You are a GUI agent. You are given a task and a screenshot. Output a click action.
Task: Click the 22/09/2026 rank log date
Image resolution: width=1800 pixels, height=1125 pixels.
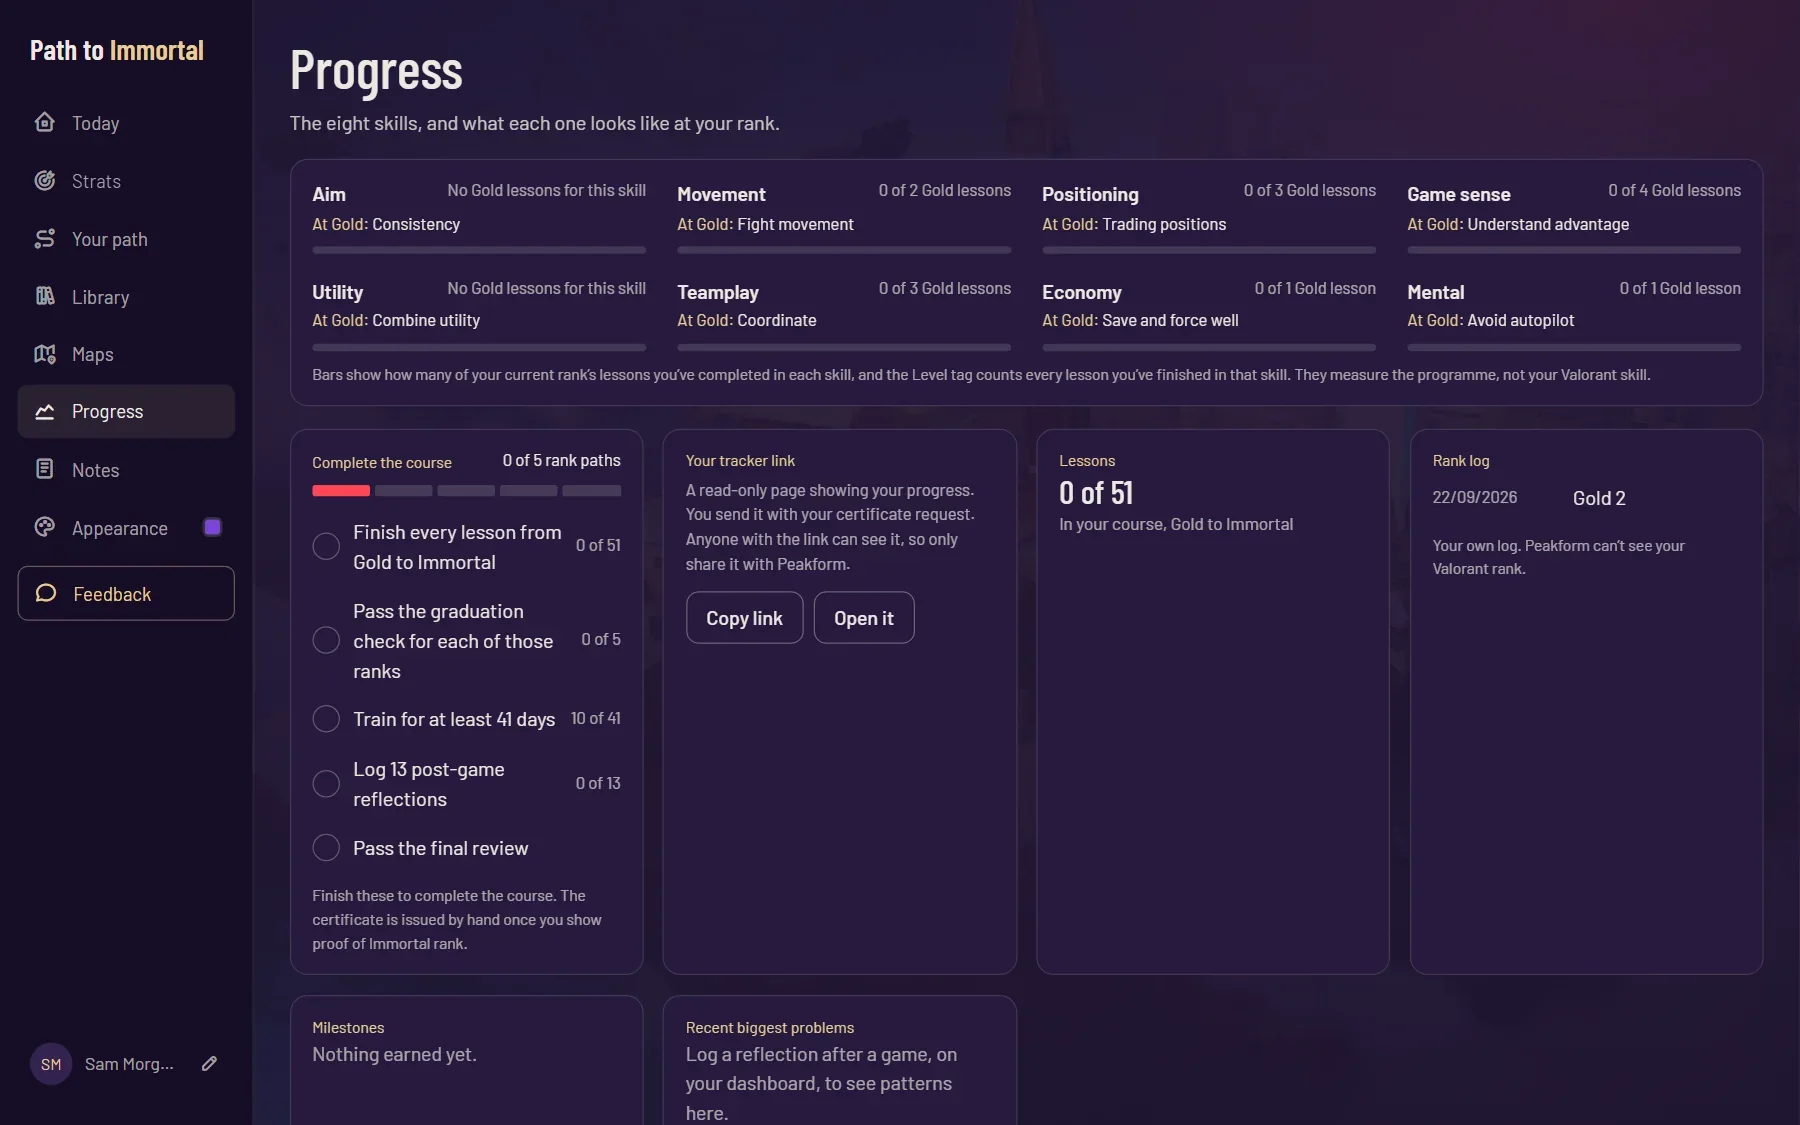coord(1474,497)
